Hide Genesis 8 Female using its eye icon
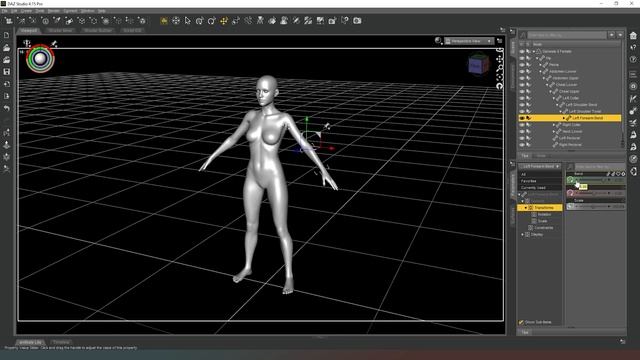The image size is (640, 360). pos(522,51)
